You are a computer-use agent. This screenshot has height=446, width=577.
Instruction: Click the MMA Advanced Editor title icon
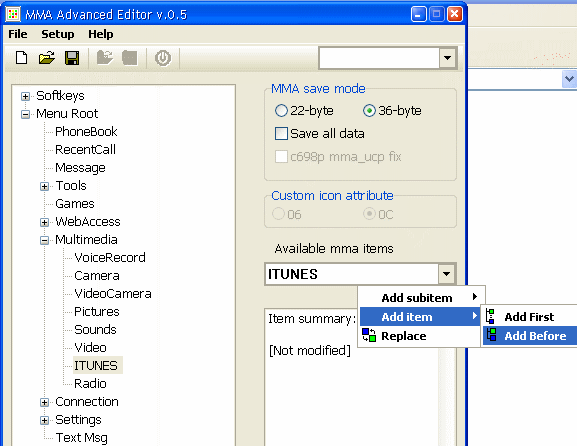click(13, 14)
